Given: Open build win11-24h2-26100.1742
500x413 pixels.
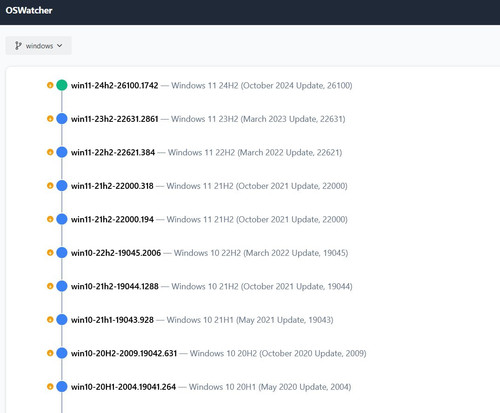Looking at the screenshot, I should click(115, 85).
